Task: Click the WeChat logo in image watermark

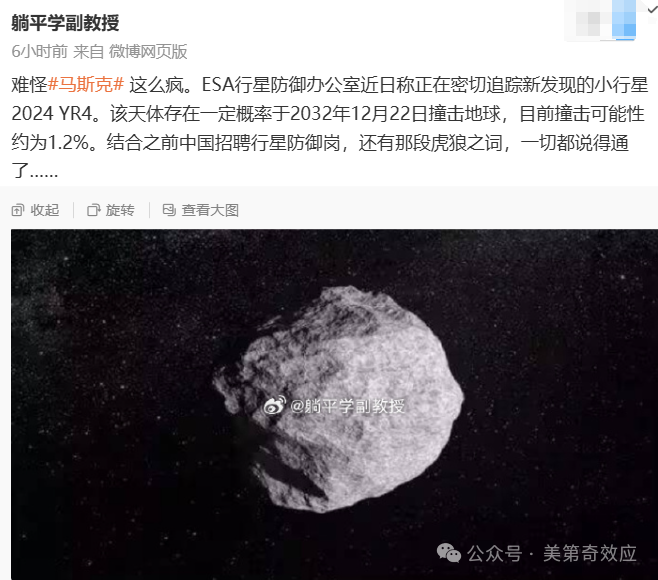Action: pyautogui.click(x=449, y=553)
